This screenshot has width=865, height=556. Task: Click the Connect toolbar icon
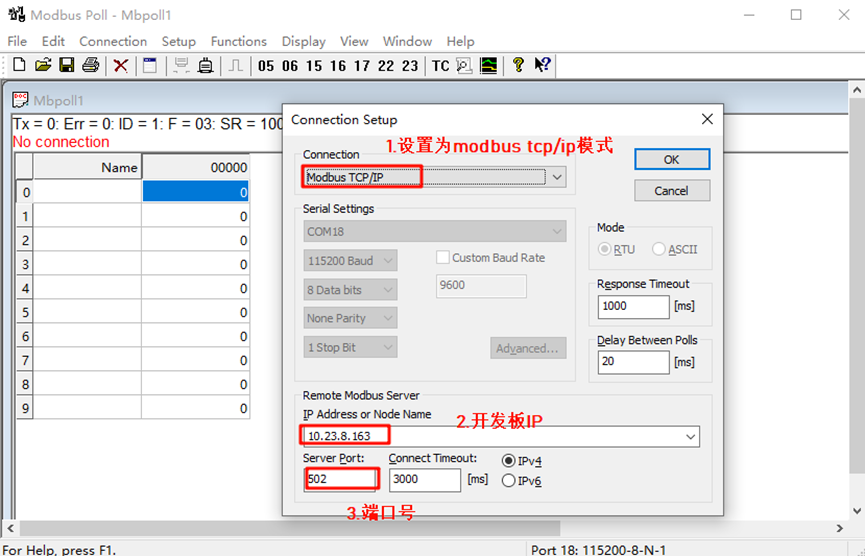point(181,65)
